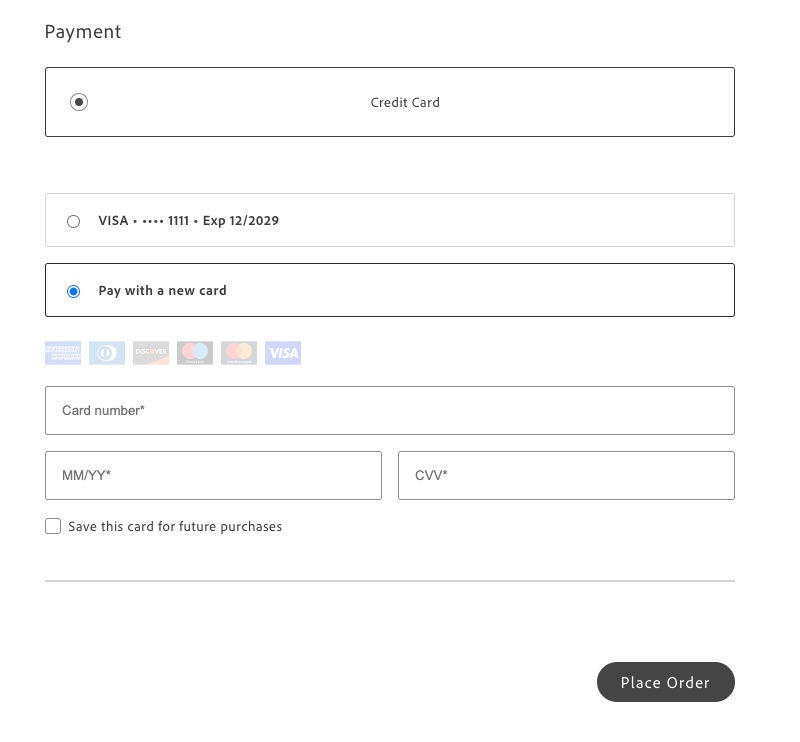Viewport: 800px width, 742px height.
Task: Click the VISA card brand icon
Action: click(x=282, y=353)
